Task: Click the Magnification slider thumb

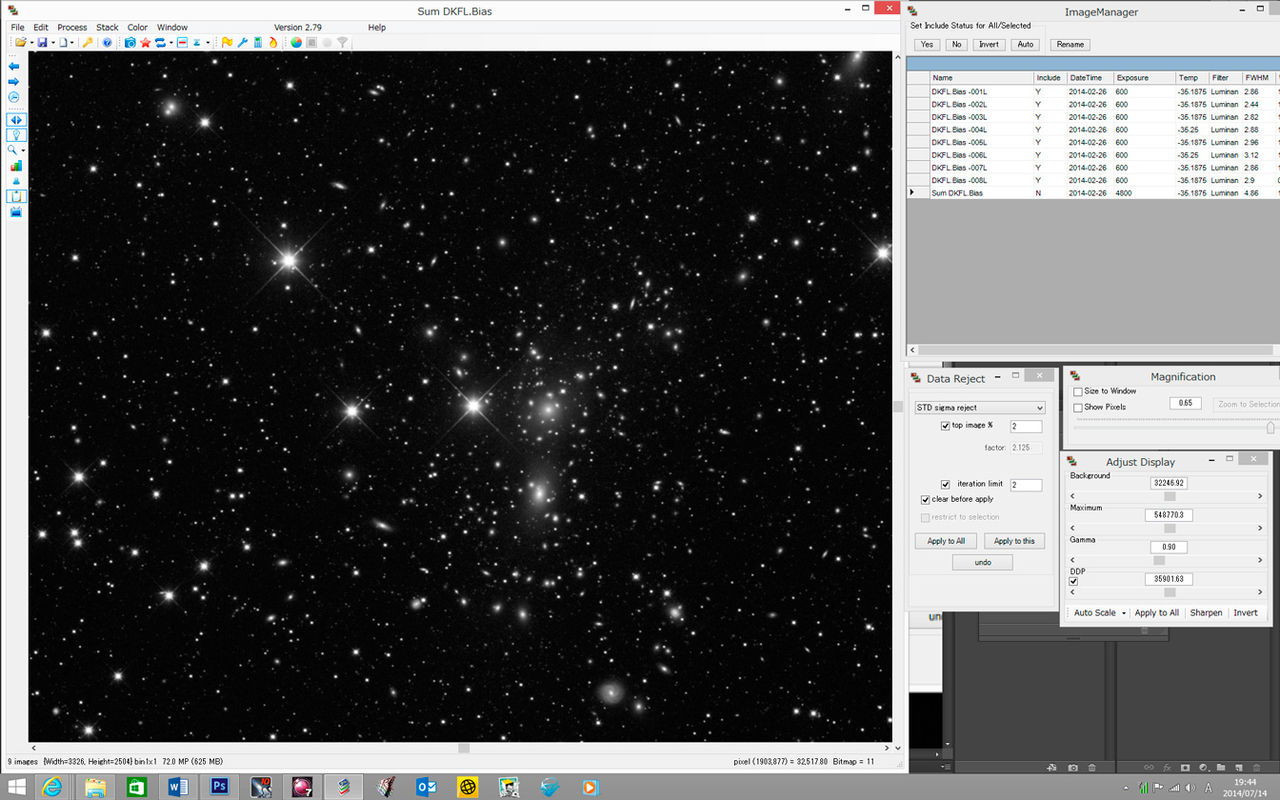Action: (1271, 427)
